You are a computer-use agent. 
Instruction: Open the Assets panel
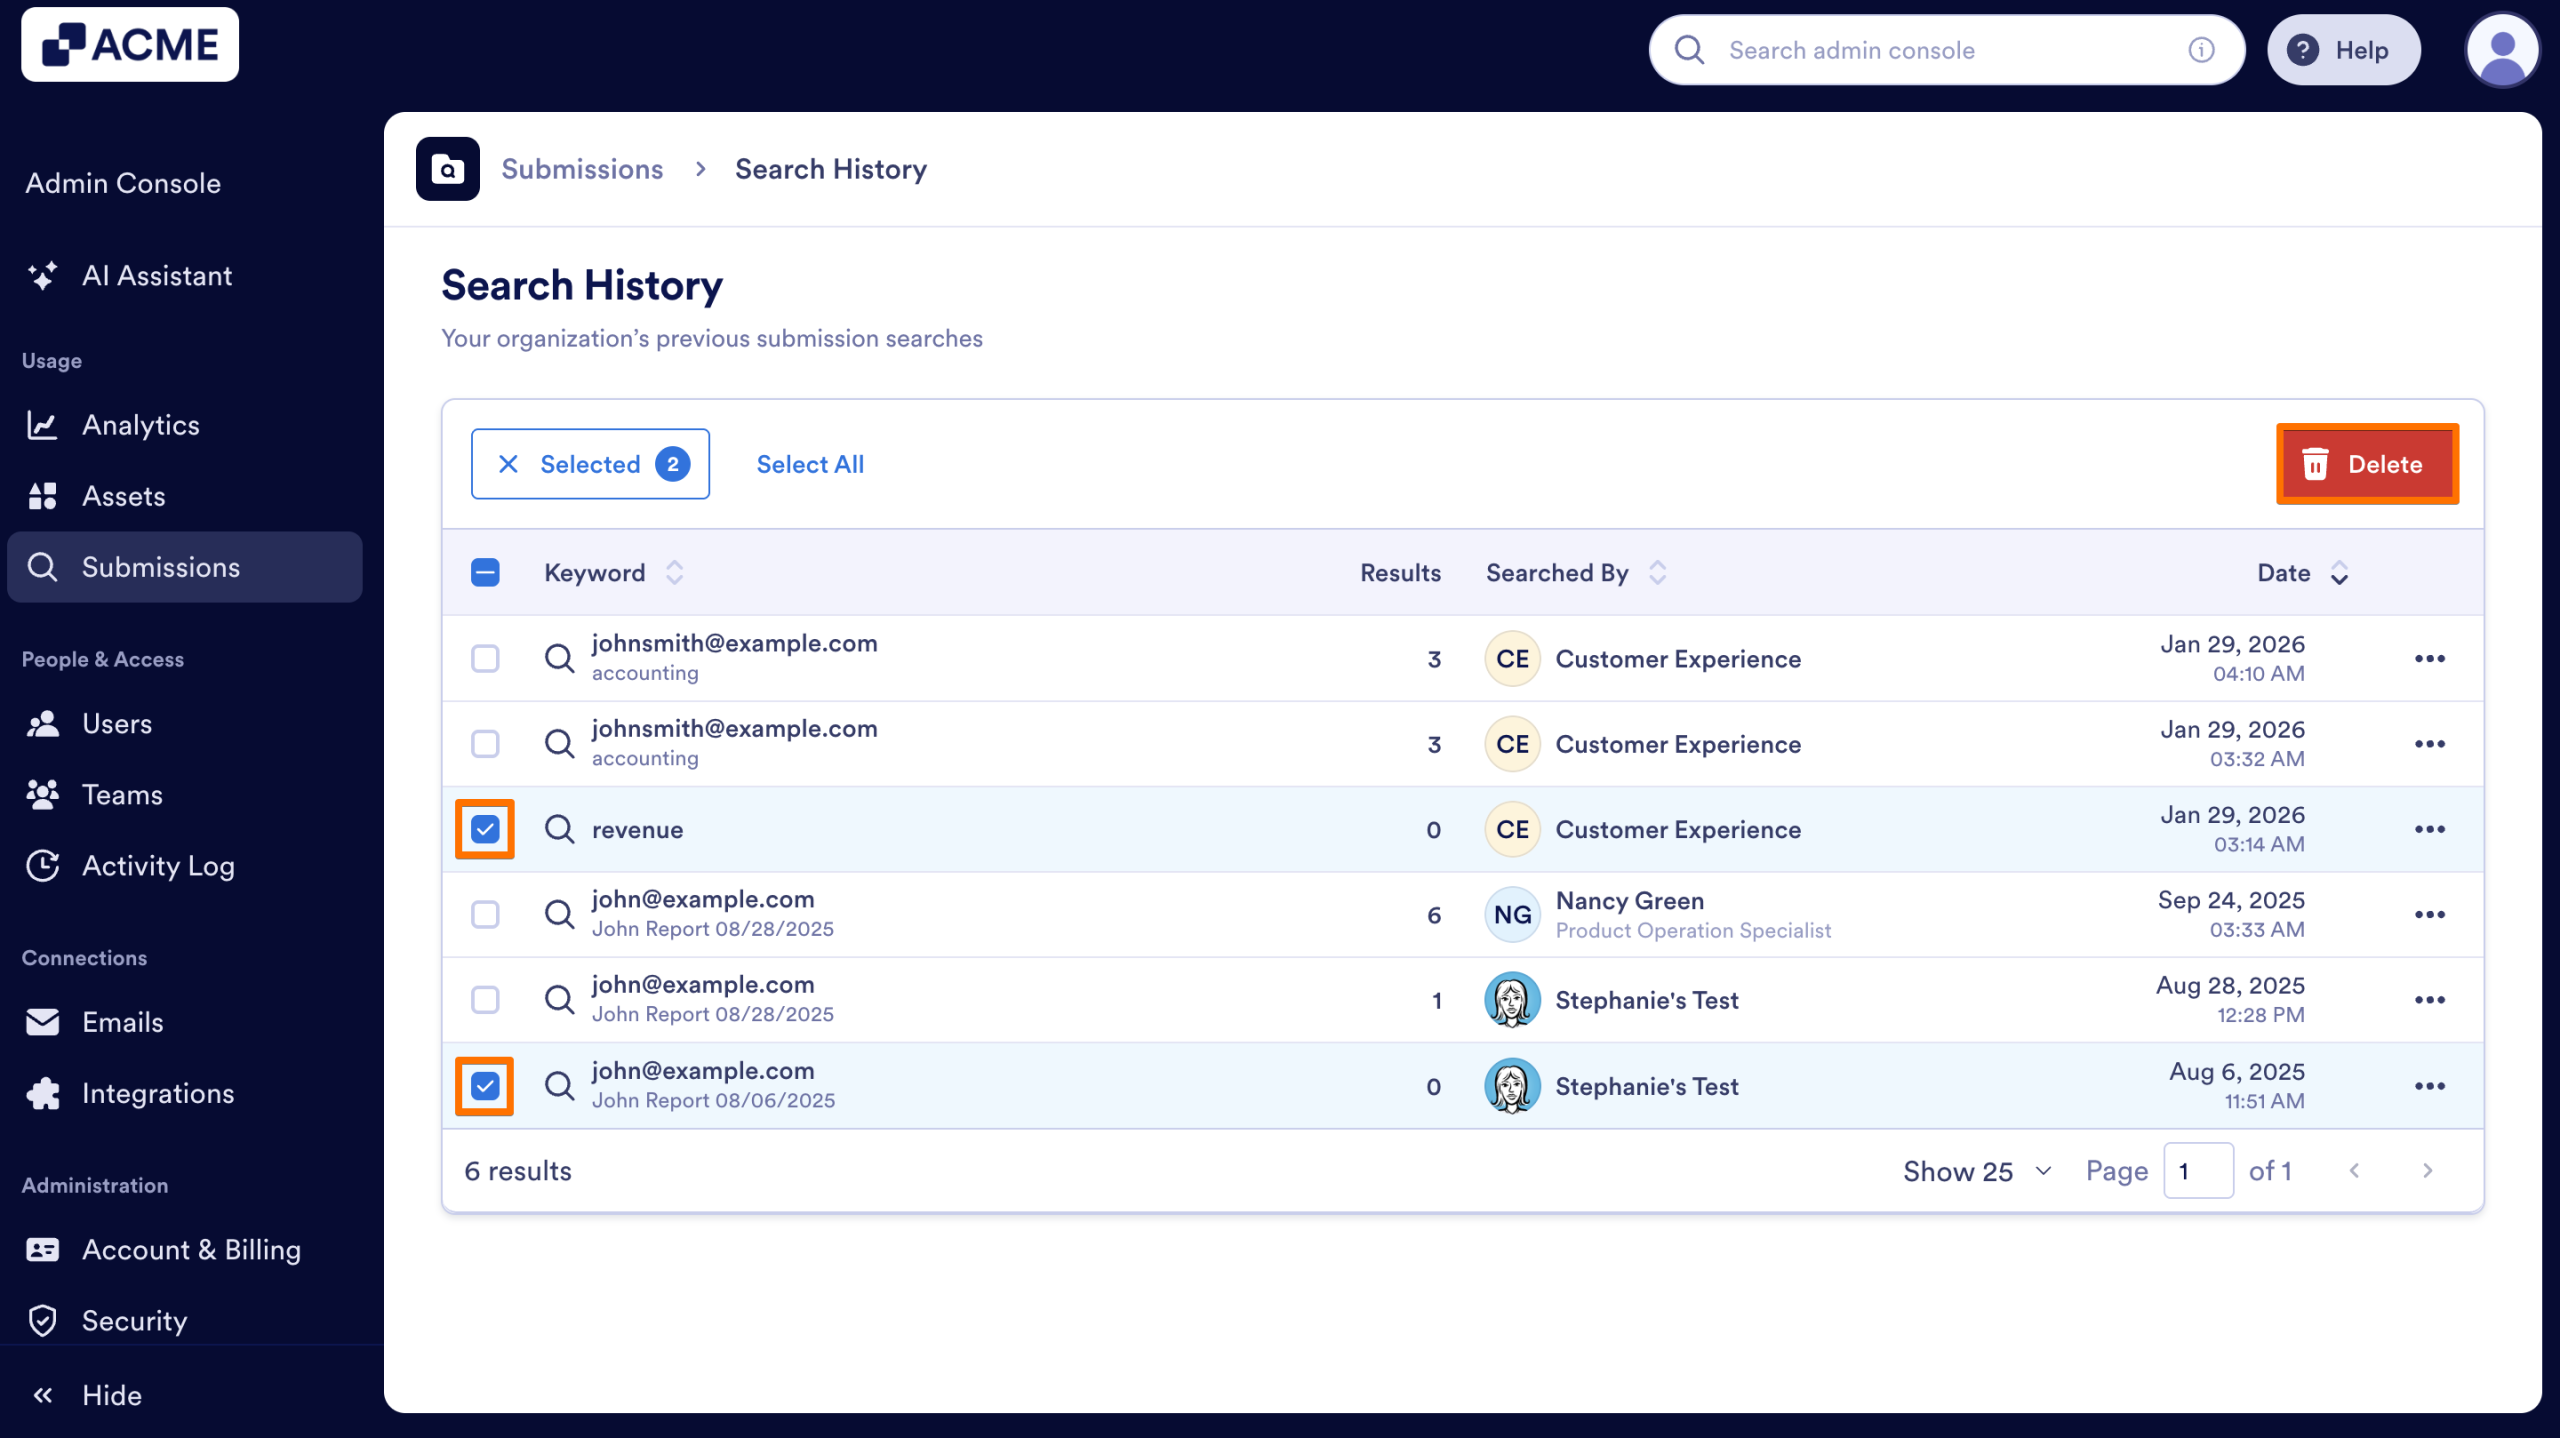tap(124, 496)
